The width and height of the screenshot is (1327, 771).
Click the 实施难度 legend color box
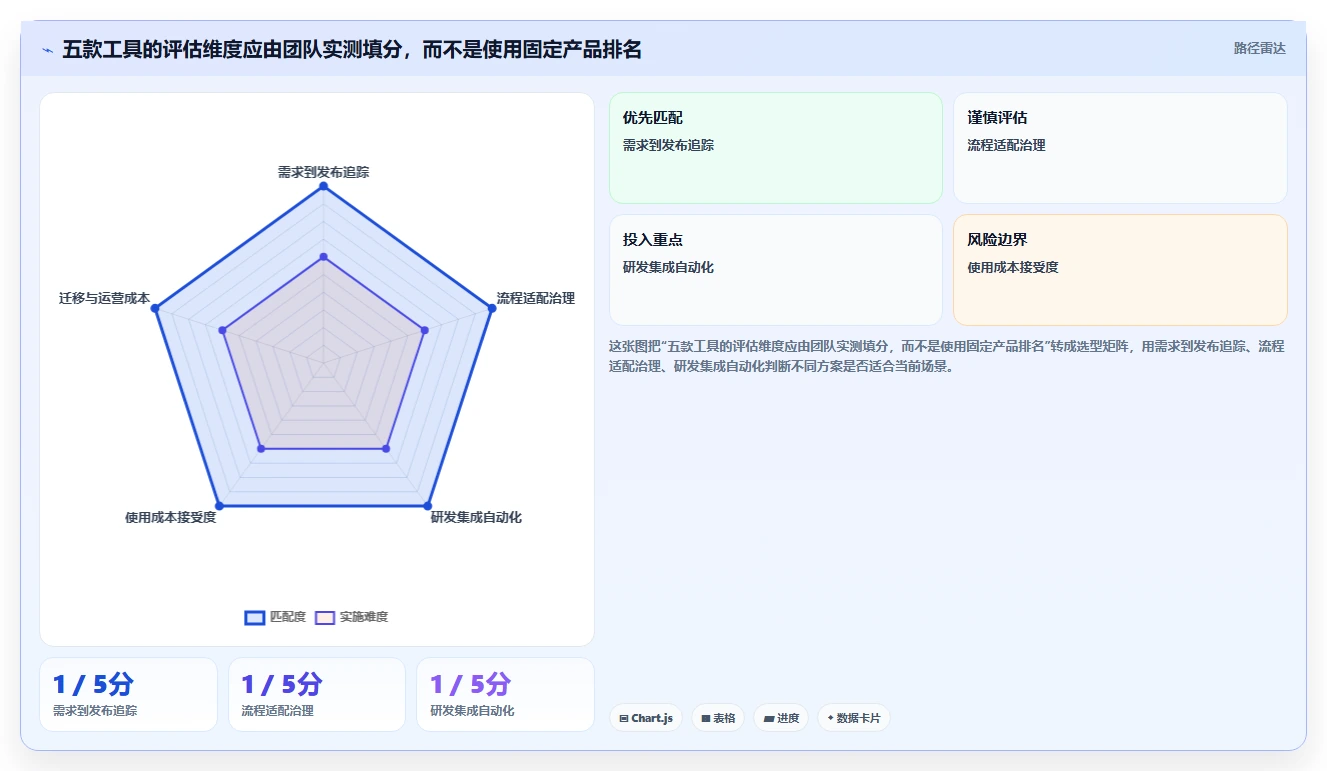[x=325, y=617]
